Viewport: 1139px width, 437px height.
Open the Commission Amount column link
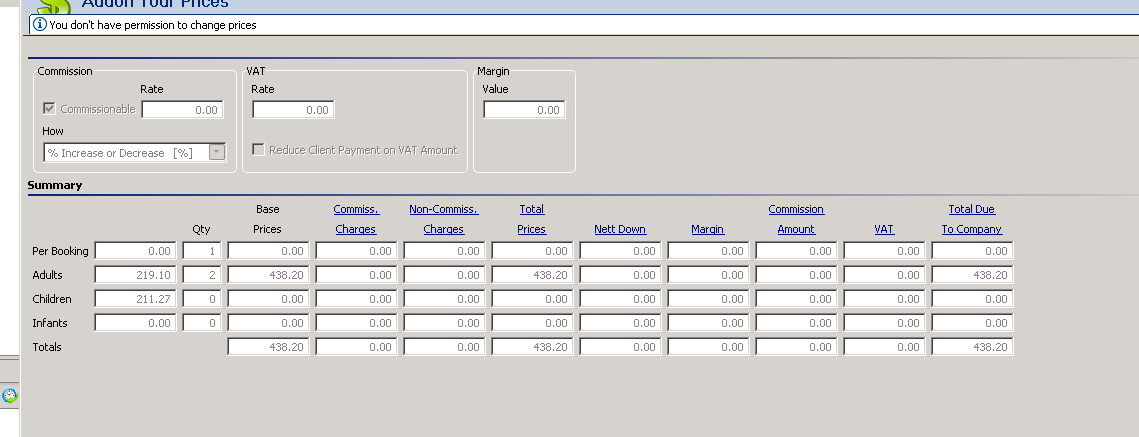(x=796, y=219)
